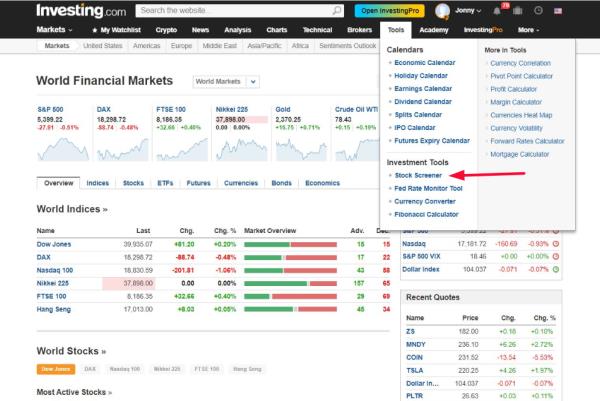Click the clock icon in S&P 500 VIX row

point(556,256)
